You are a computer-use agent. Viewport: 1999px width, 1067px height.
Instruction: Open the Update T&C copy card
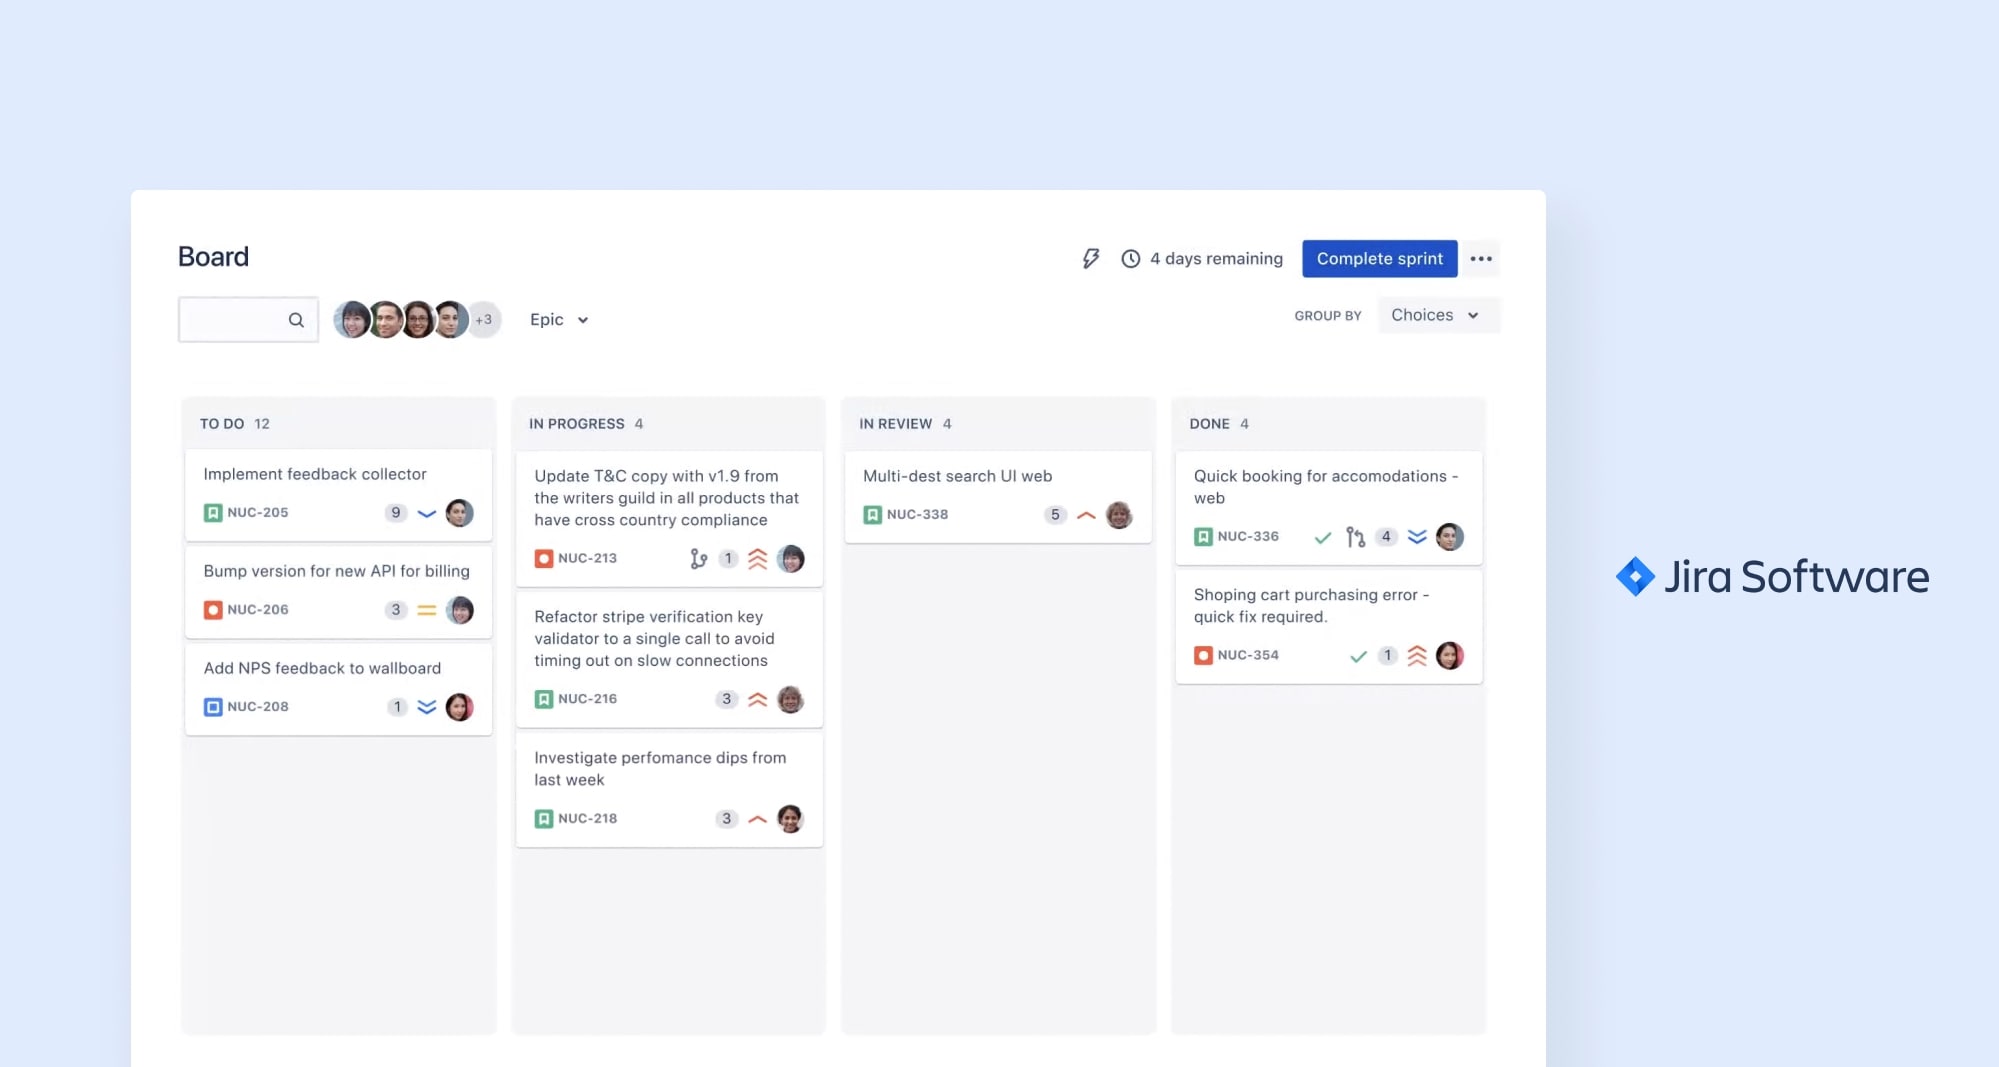click(x=669, y=518)
